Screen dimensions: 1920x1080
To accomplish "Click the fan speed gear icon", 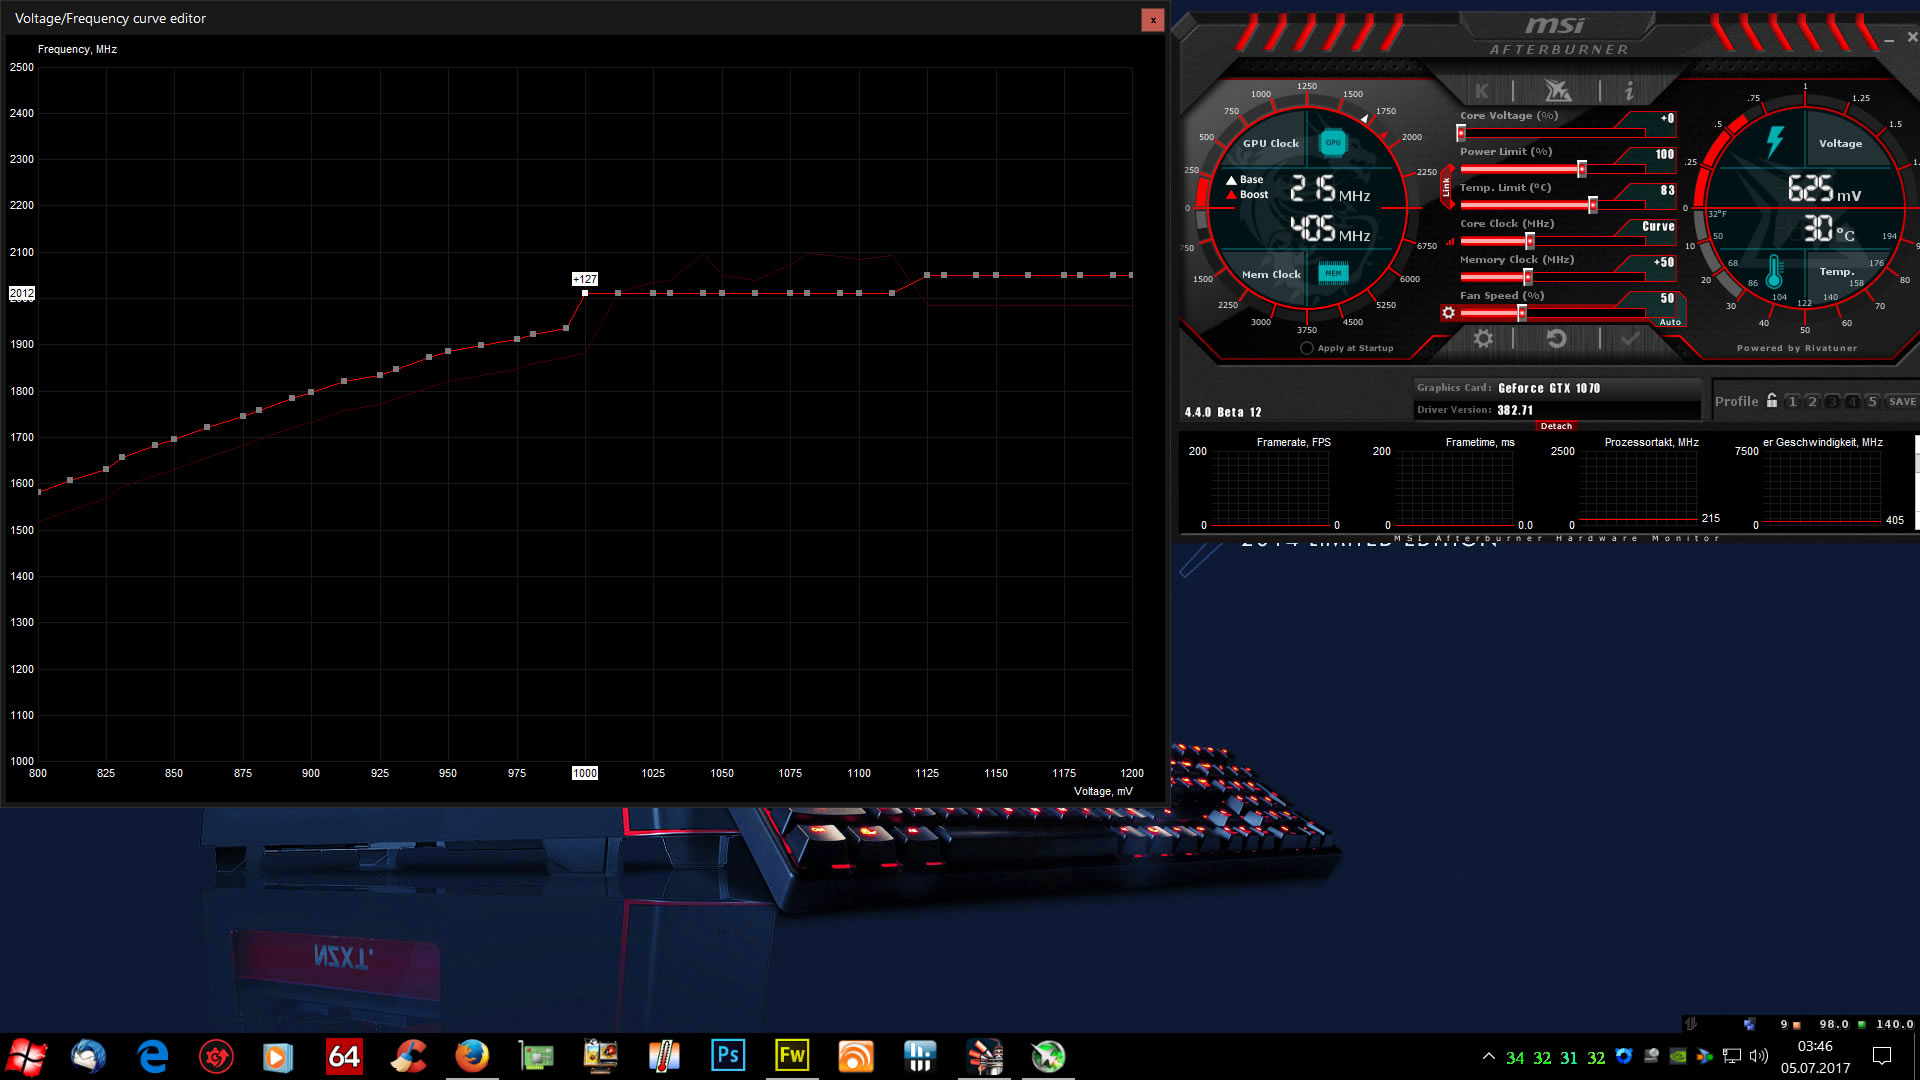I will click(x=1448, y=313).
